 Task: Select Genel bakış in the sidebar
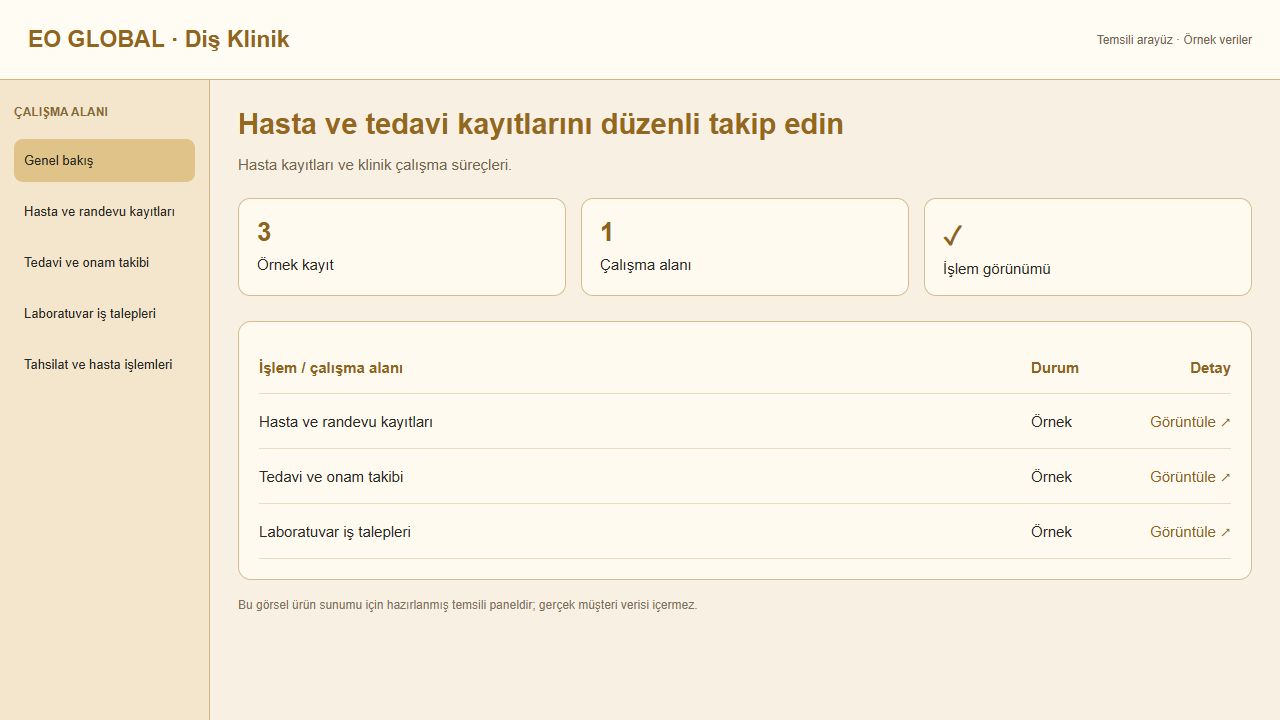pyautogui.click(x=104, y=160)
